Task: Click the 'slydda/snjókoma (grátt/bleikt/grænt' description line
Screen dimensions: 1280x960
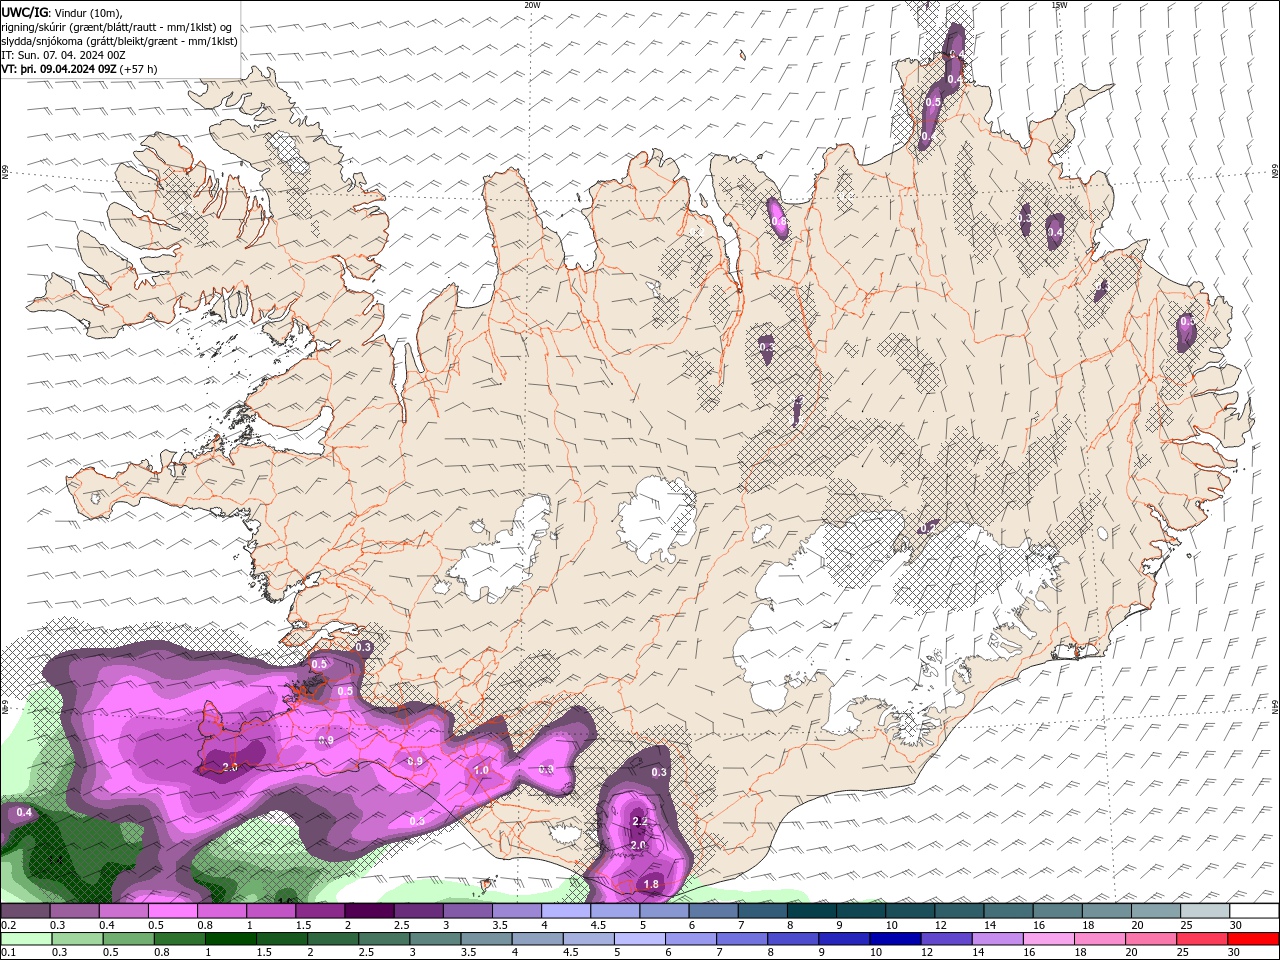Action: pos(120,41)
